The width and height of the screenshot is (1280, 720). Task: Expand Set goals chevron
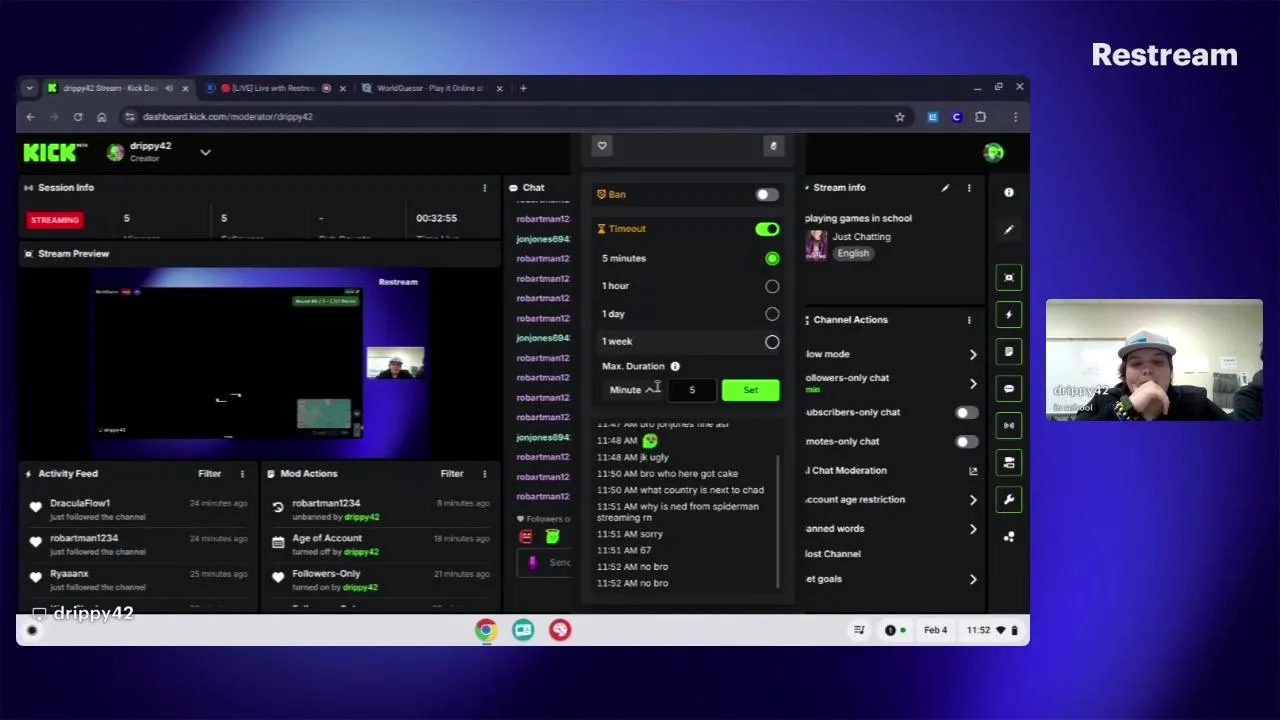[973, 579]
